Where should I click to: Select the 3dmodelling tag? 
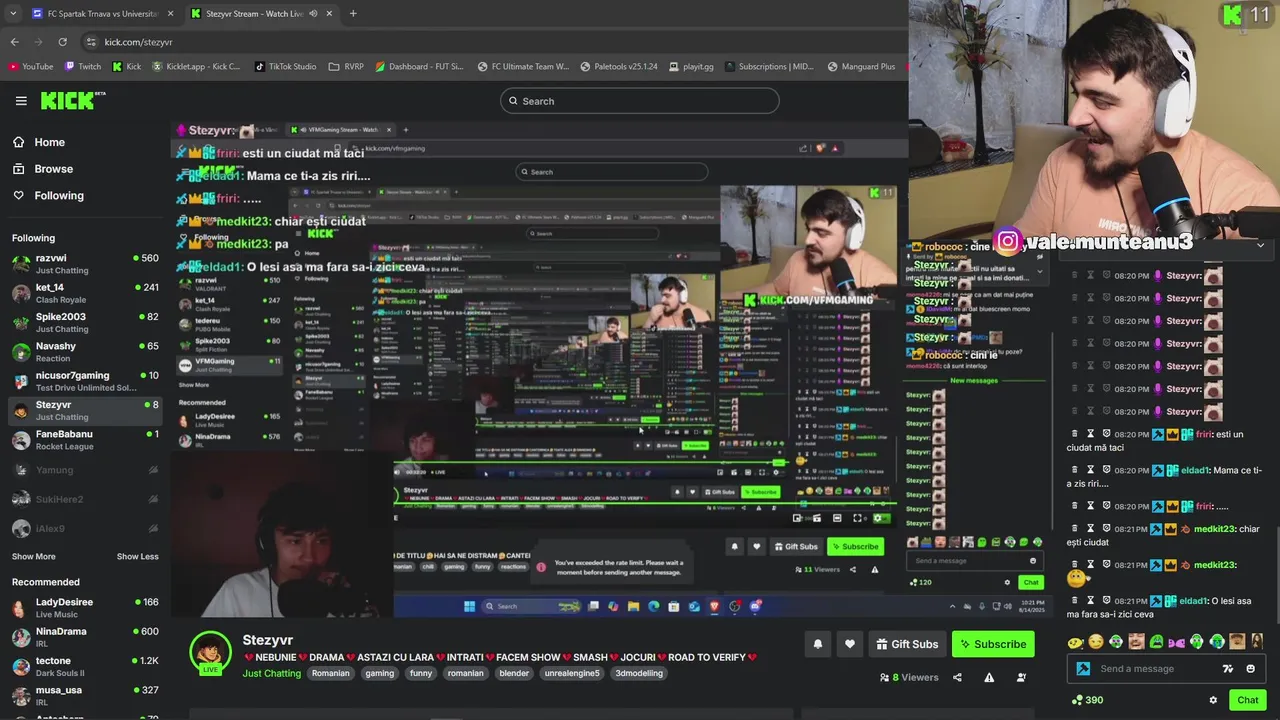(639, 674)
